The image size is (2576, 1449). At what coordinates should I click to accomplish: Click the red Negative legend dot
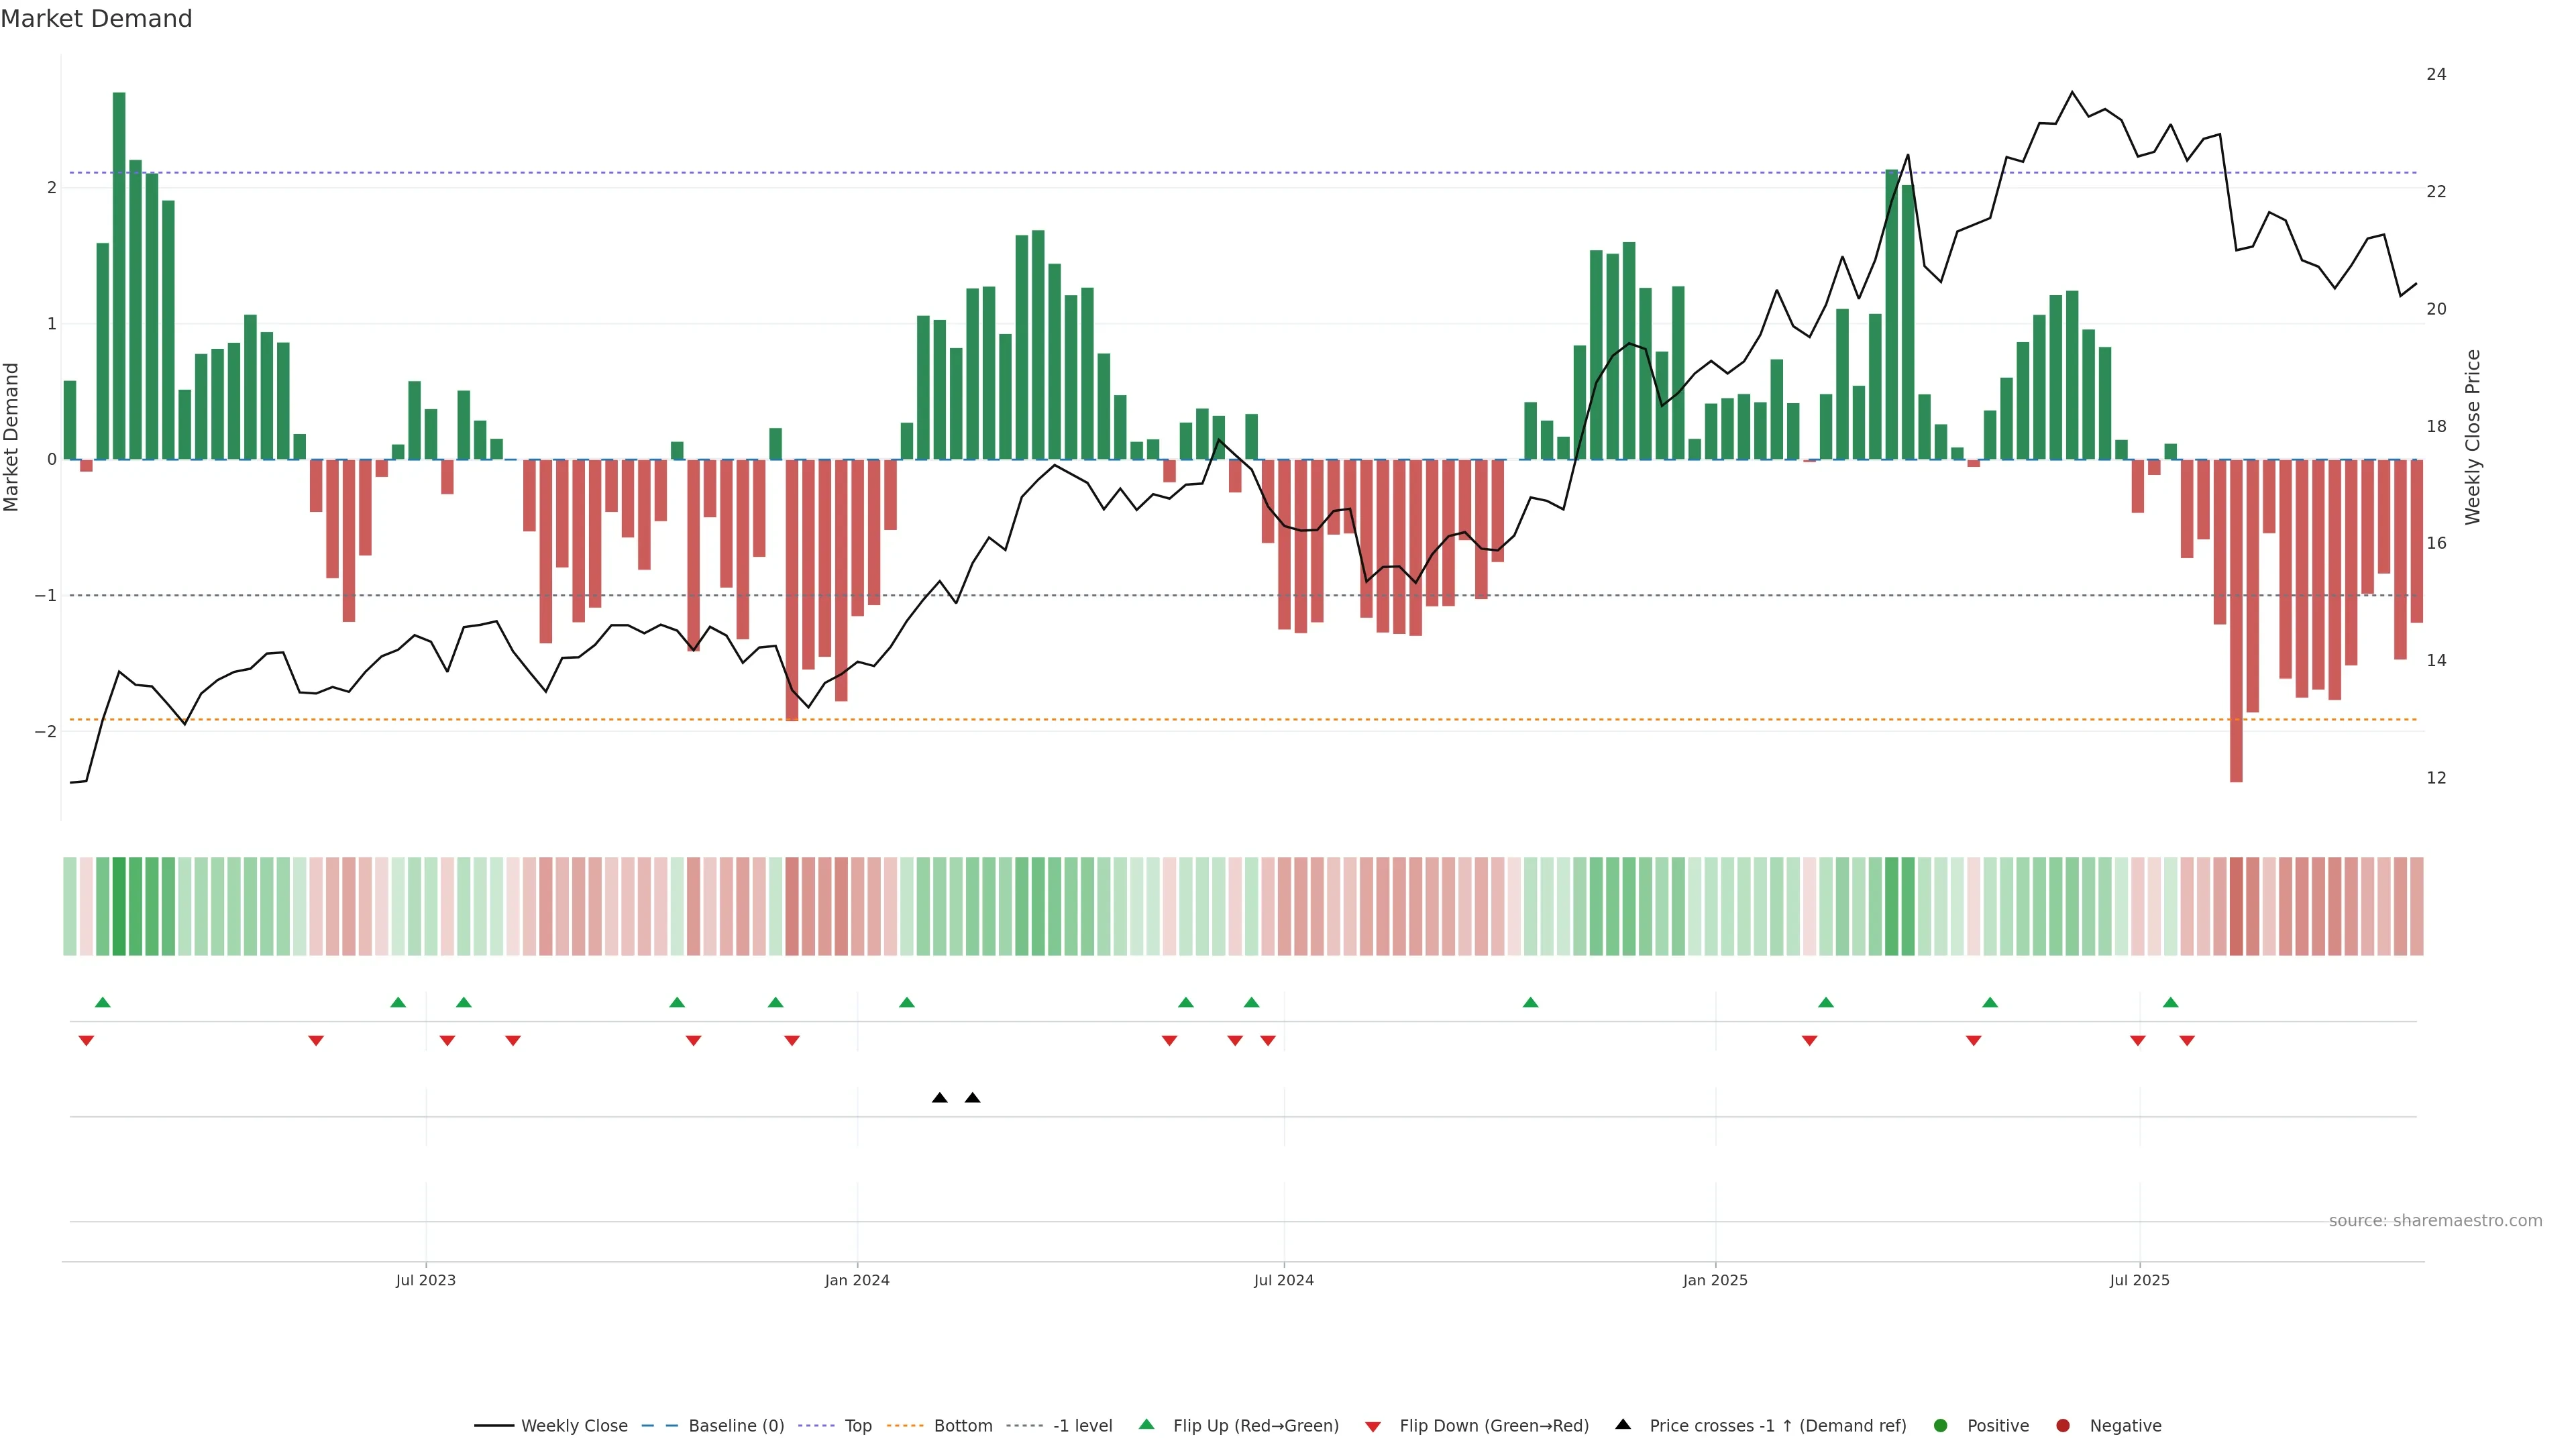2063,1425
